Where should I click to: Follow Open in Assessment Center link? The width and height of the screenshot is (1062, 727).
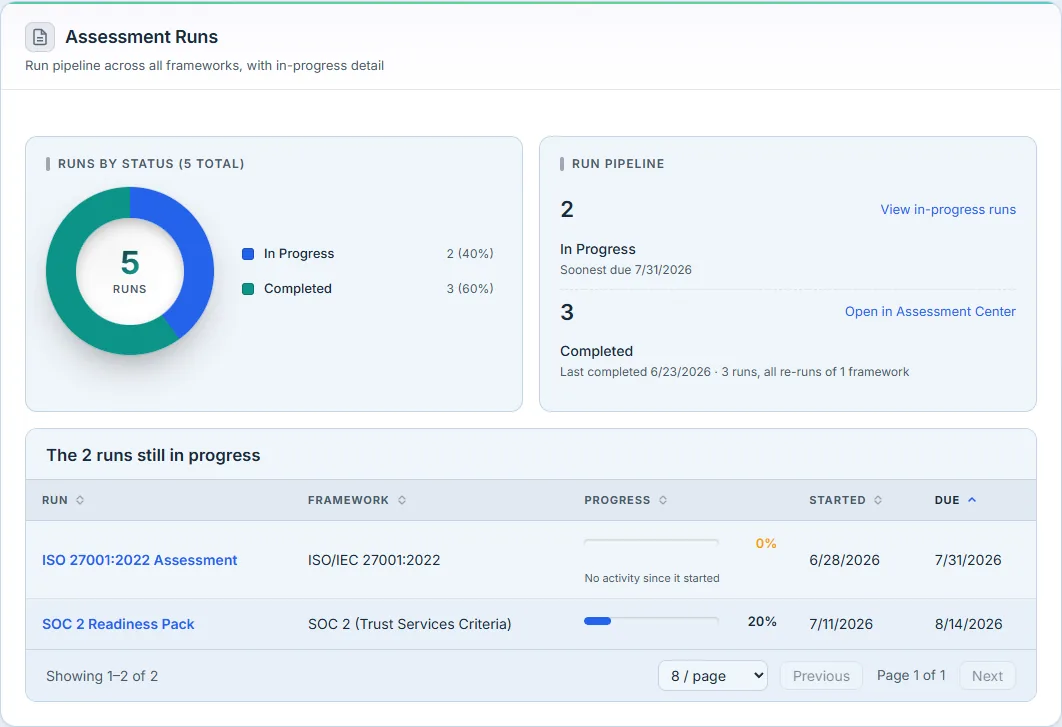coord(930,312)
